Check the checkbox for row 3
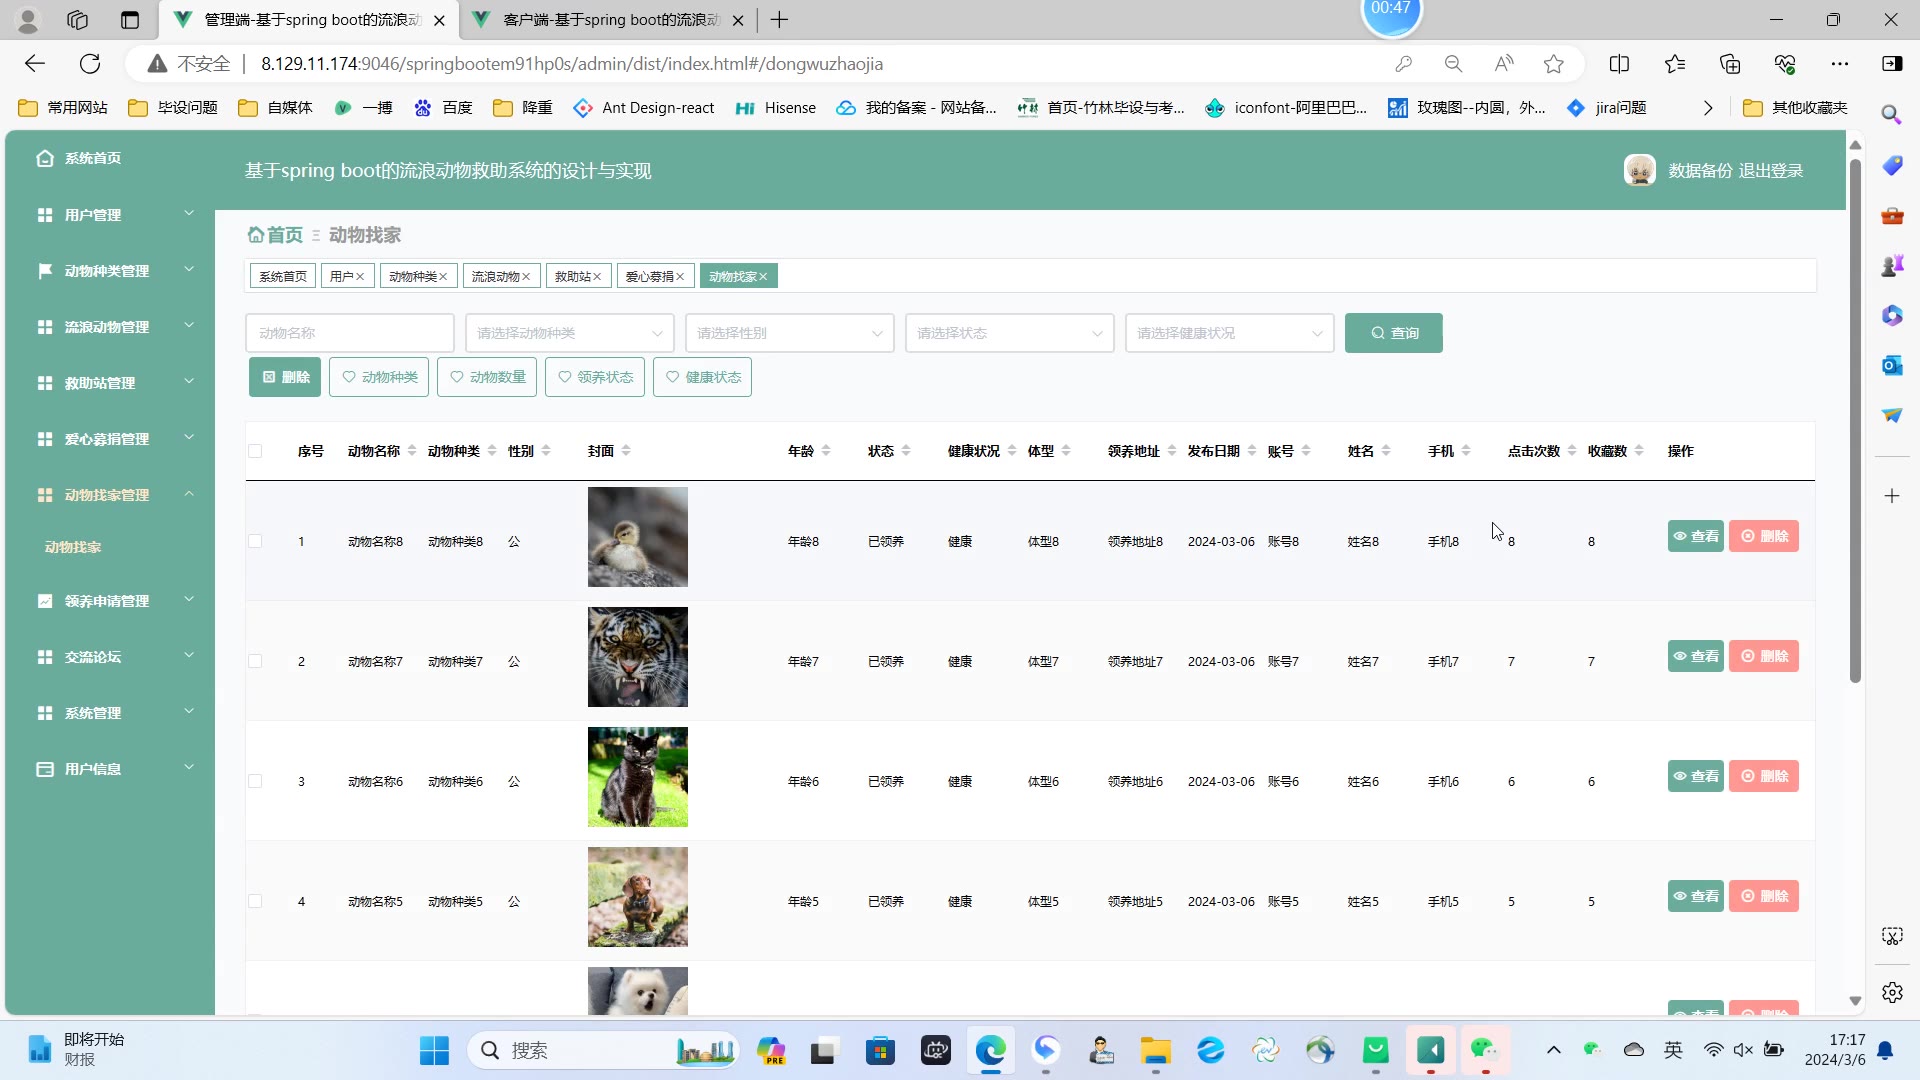Screen dimensions: 1920x1080 255,781
